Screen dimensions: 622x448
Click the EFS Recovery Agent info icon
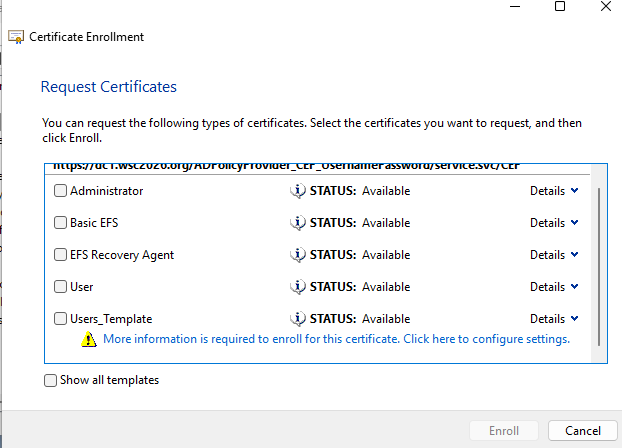298,255
